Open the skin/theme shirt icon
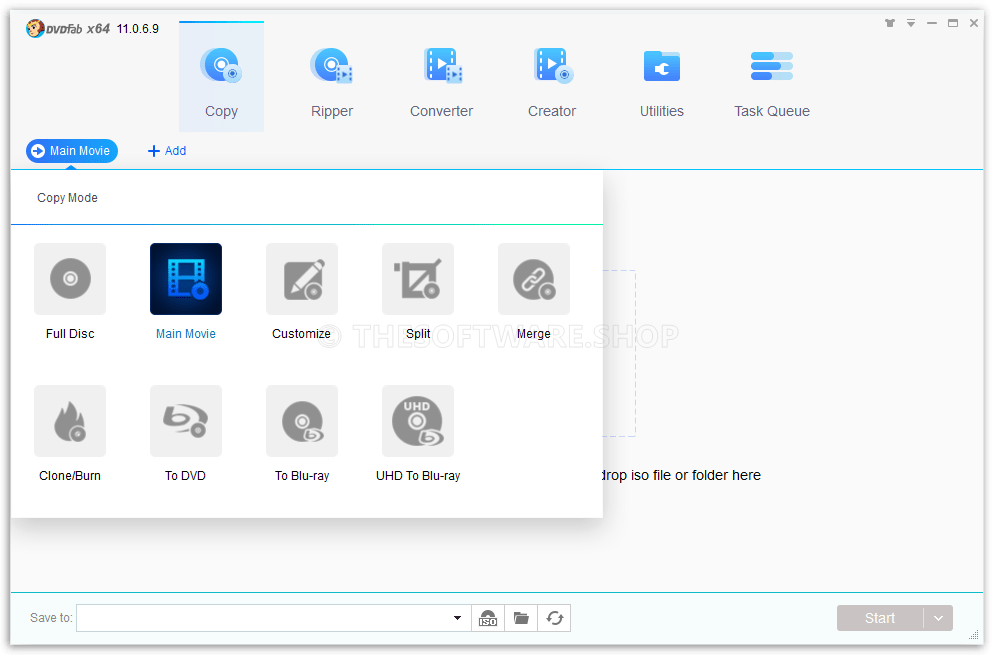The height and width of the screenshot is (655, 994). 890,23
